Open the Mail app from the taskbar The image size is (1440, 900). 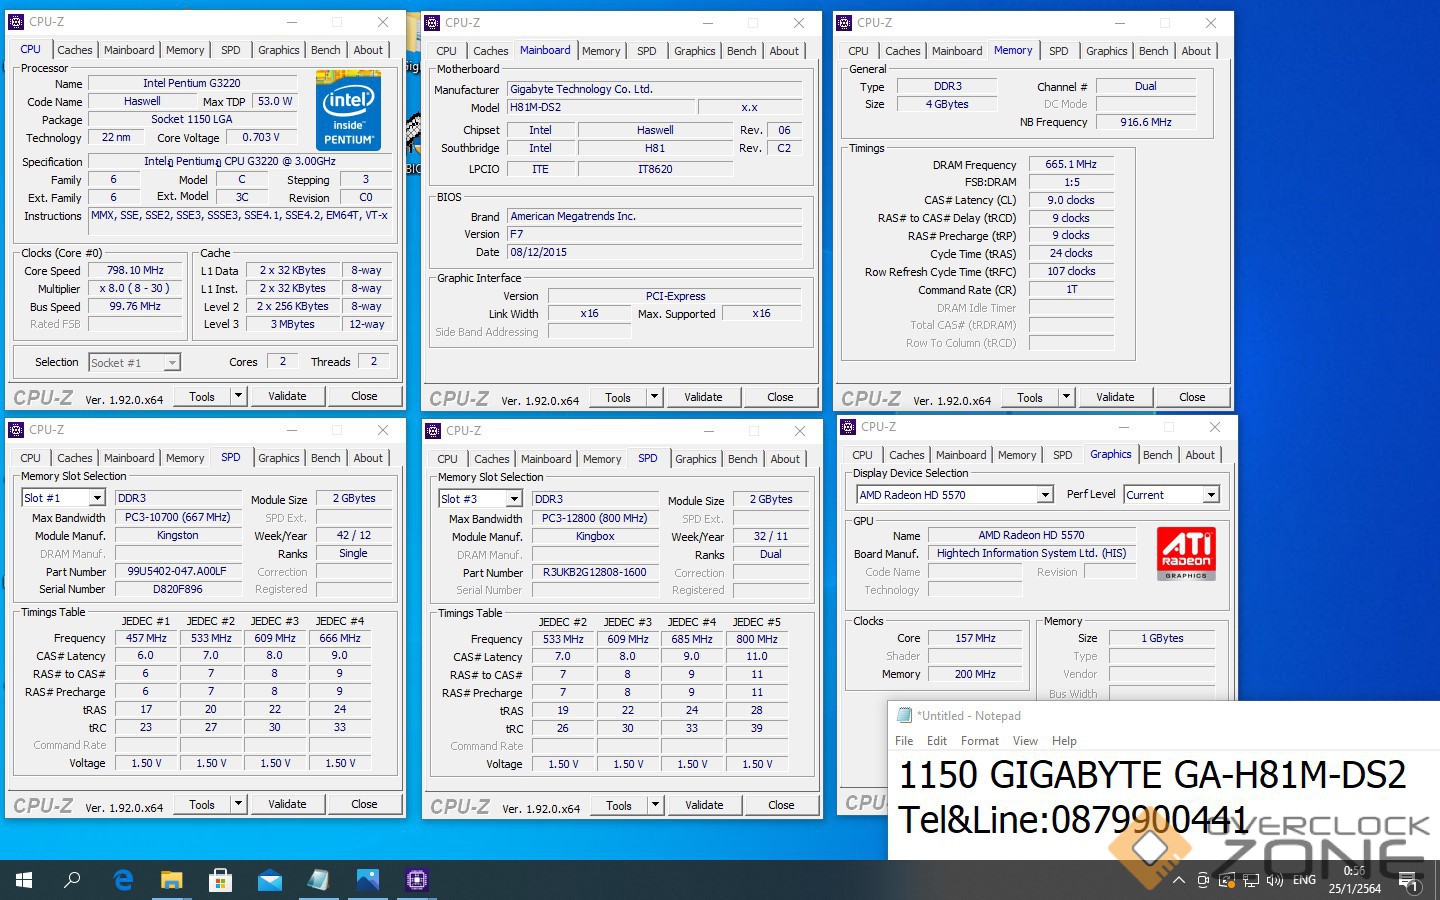tap(270, 880)
